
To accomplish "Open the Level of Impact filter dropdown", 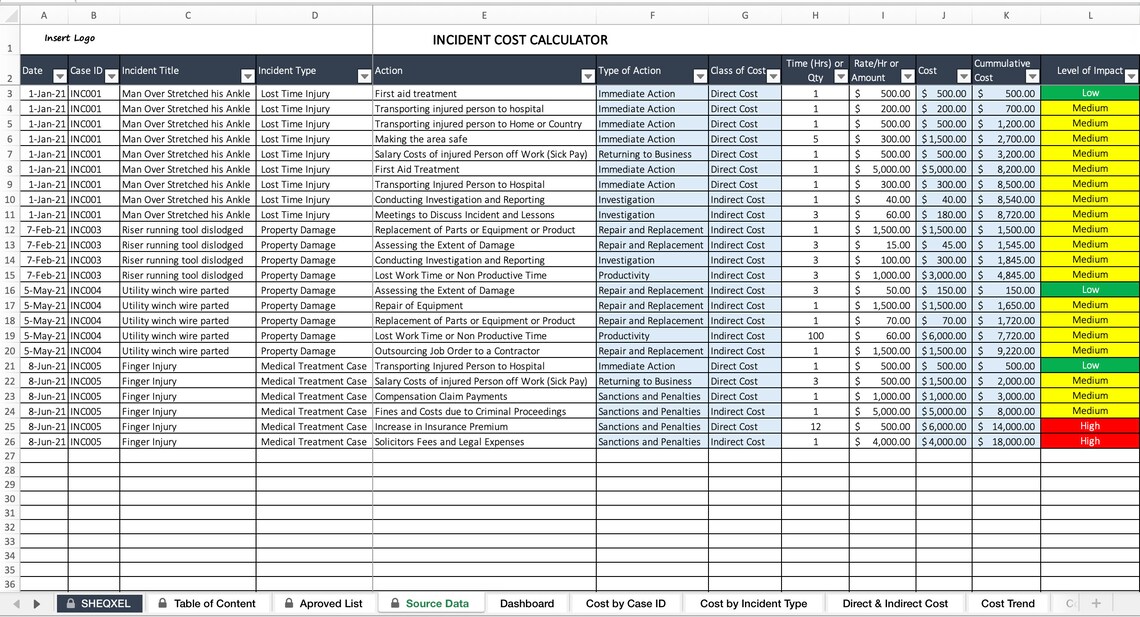I will (1130, 75).
